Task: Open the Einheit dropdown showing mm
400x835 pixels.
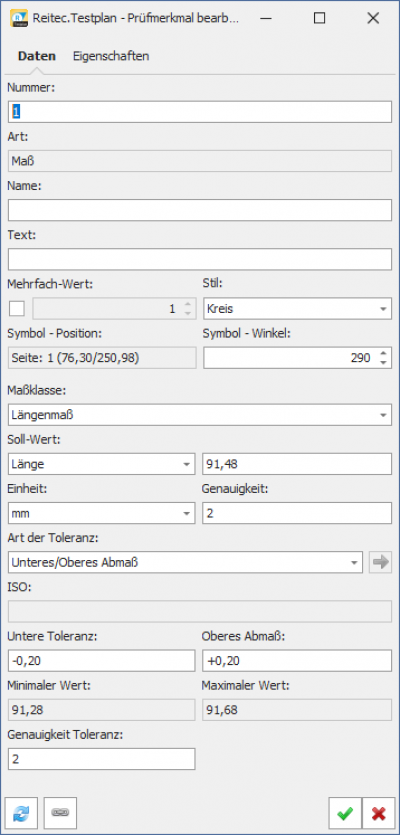Action: point(102,513)
